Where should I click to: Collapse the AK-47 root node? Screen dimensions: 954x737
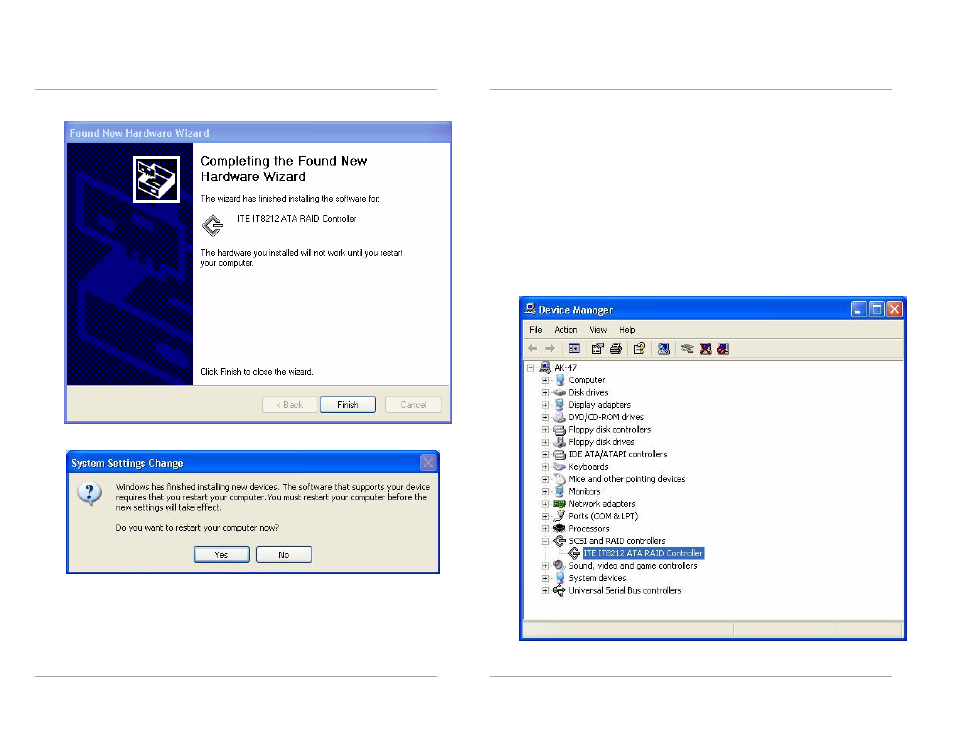(x=531, y=368)
